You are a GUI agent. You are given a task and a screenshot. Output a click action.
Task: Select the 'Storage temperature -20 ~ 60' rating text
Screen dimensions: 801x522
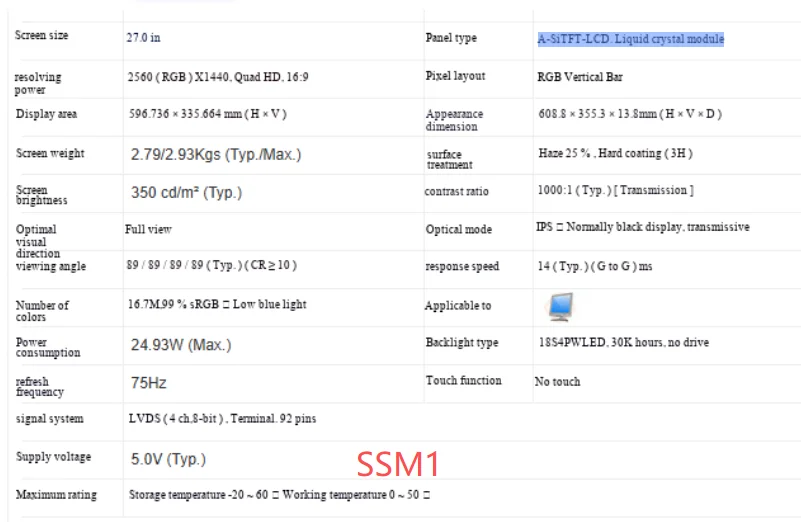[198, 495]
